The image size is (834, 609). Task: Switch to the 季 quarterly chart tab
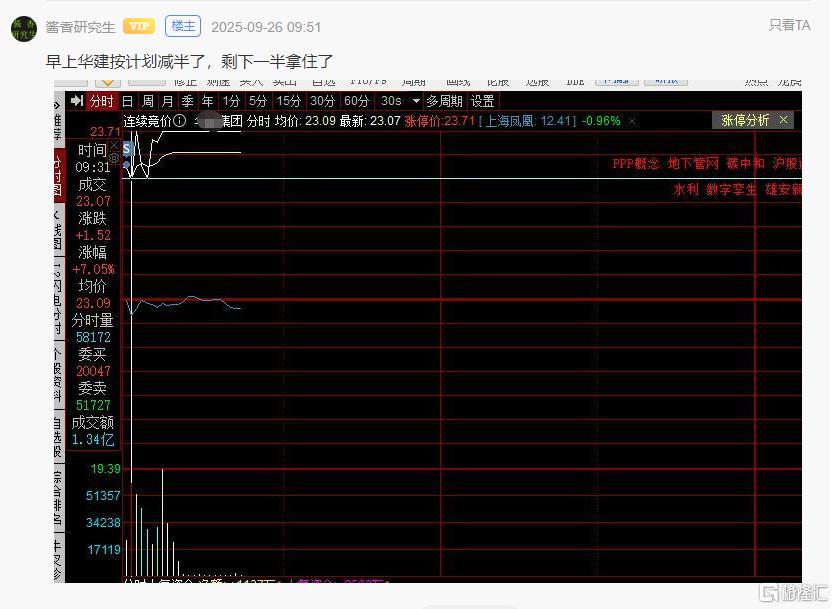[187, 101]
